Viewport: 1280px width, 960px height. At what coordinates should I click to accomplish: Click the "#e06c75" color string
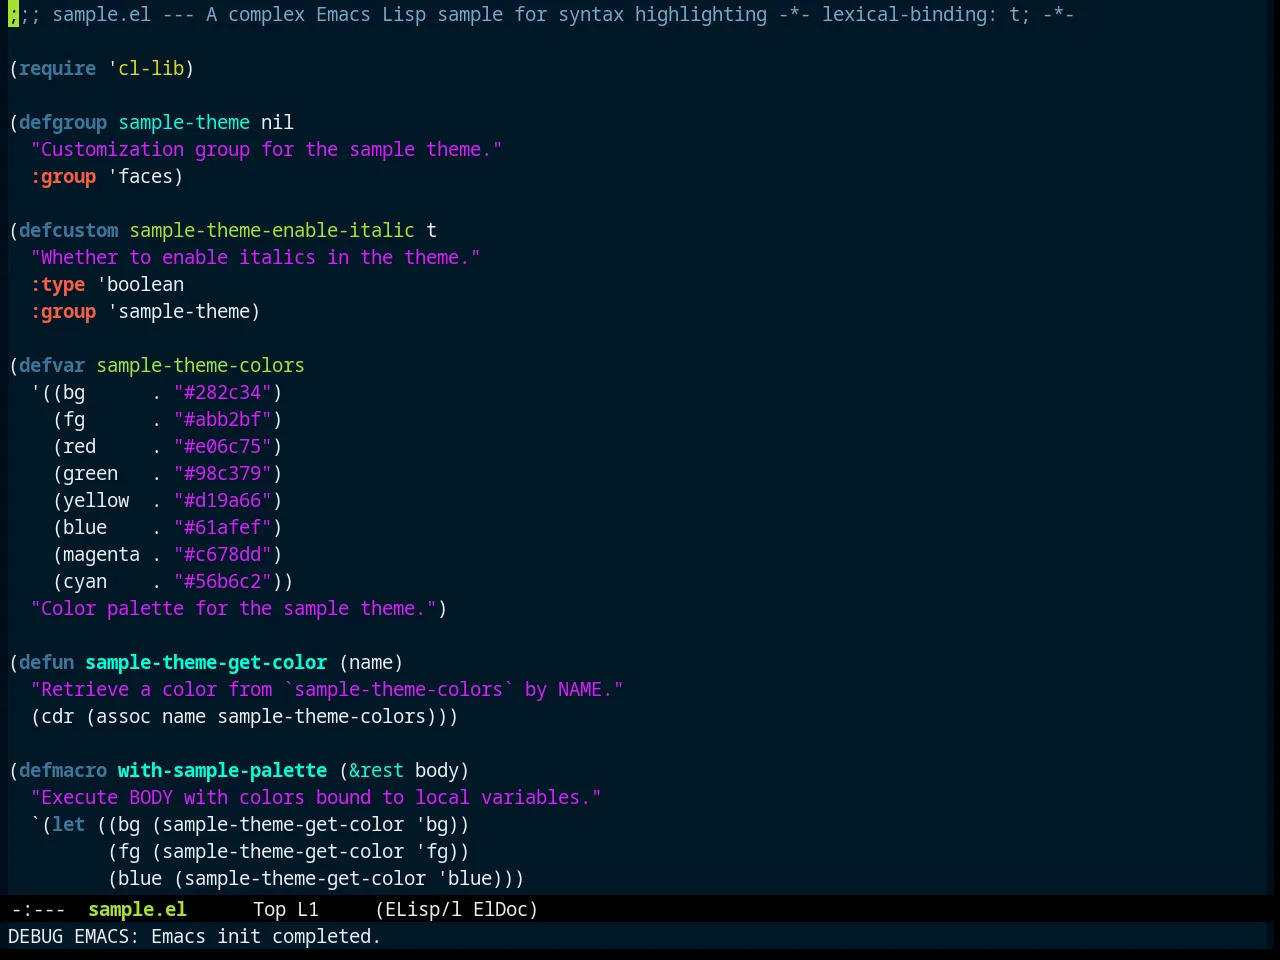point(223,446)
